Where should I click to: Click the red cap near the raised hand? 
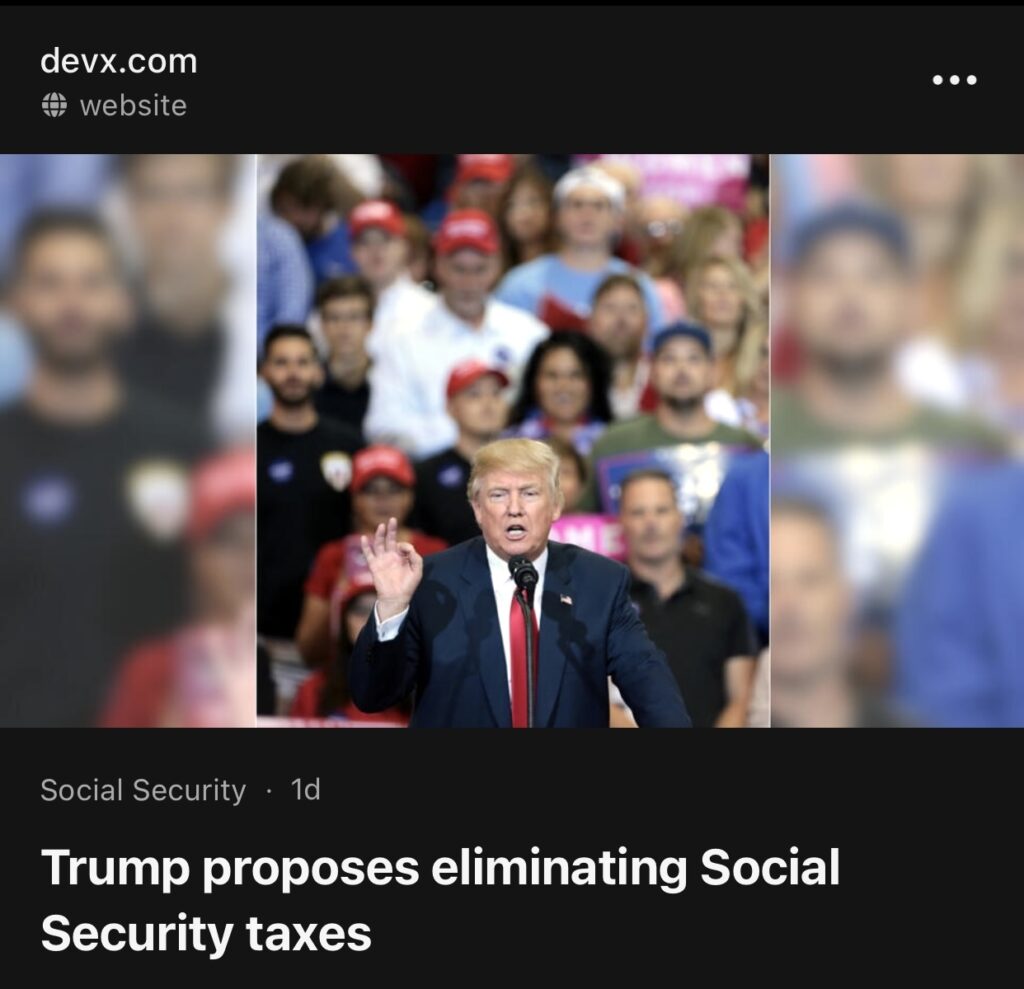(x=382, y=468)
